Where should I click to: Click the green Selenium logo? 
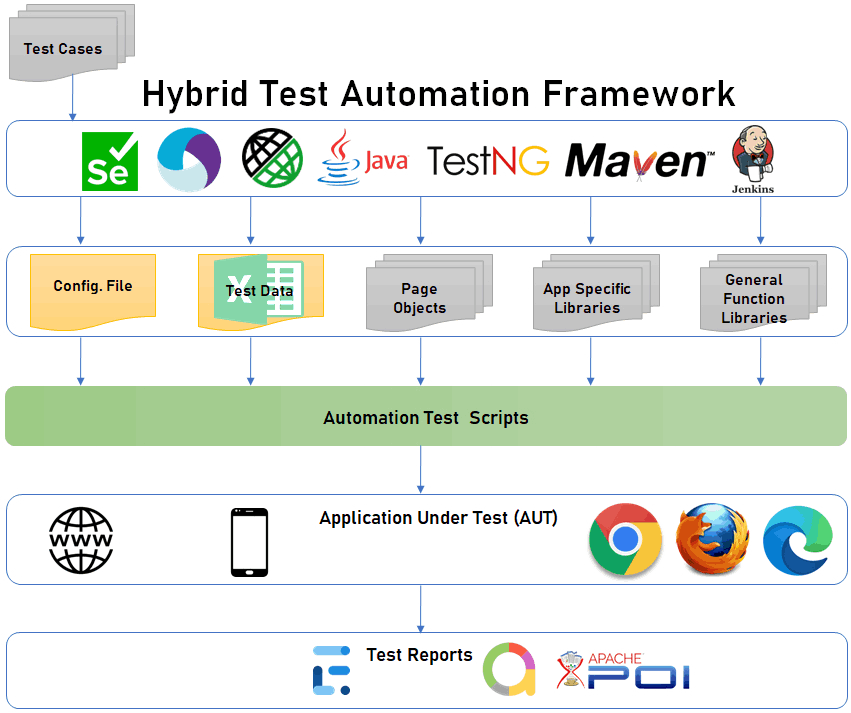tap(110, 161)
